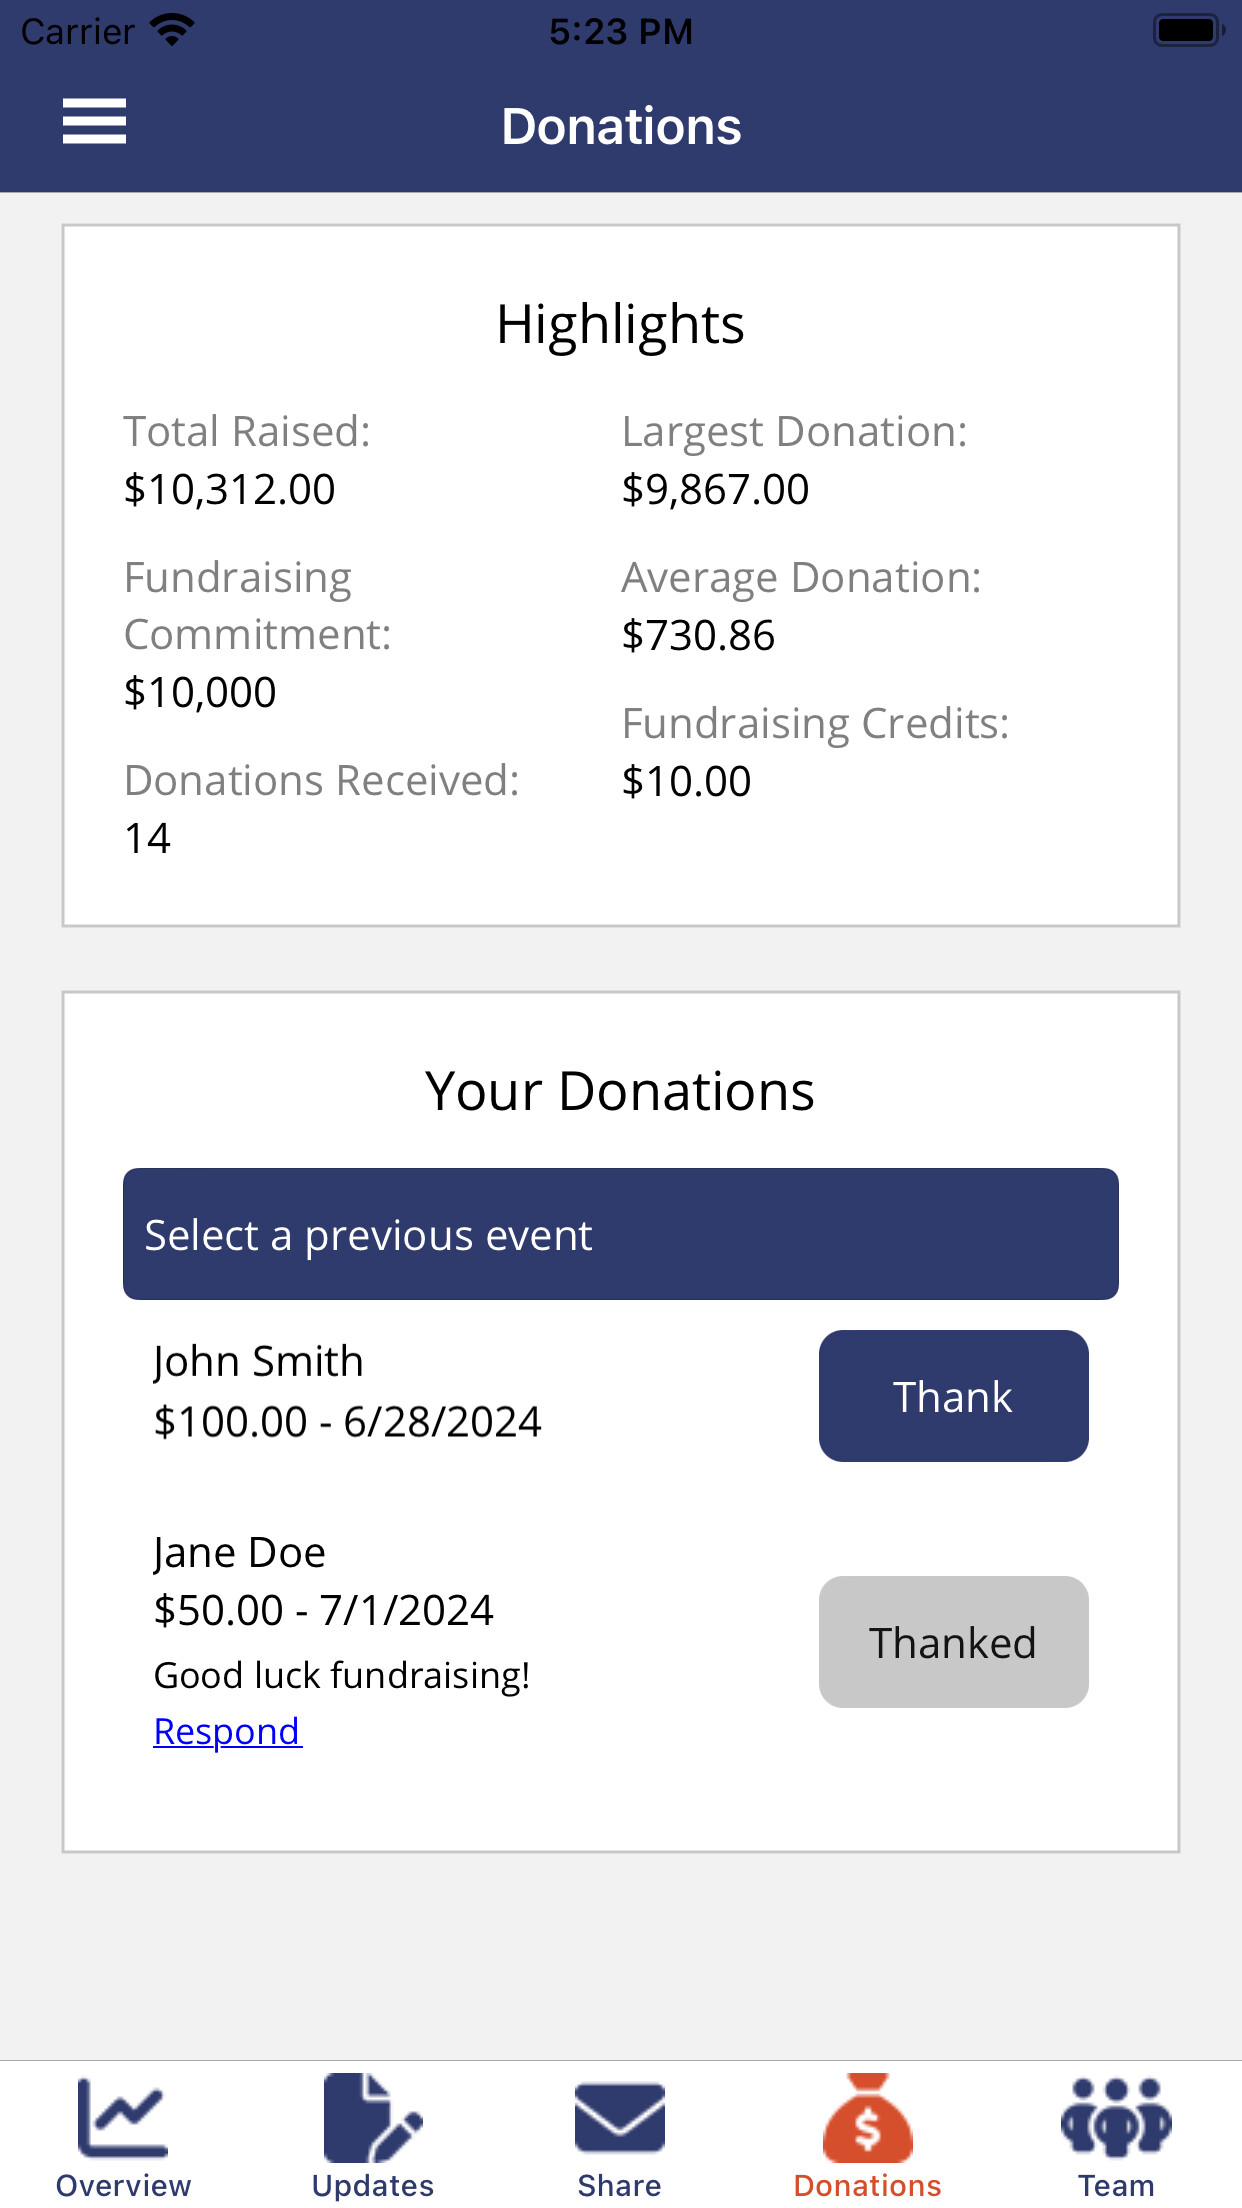Expand the Select a previous event dropdown

click(x=620, y=1234)
